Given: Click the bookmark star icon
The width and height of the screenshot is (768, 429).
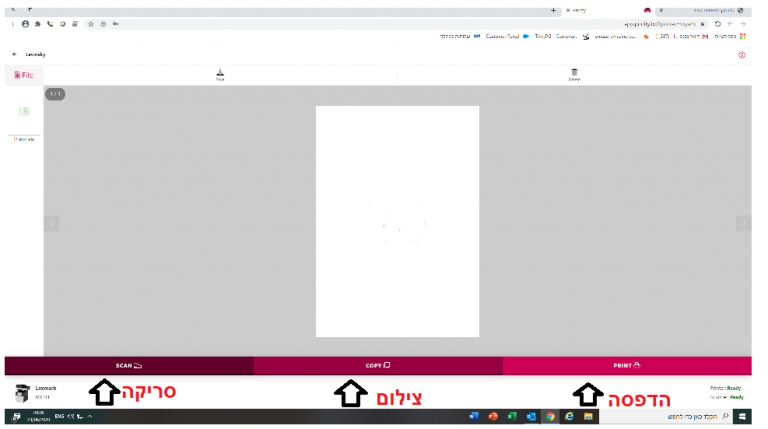Looking at the screenshot, I should [x=91, y=24].
